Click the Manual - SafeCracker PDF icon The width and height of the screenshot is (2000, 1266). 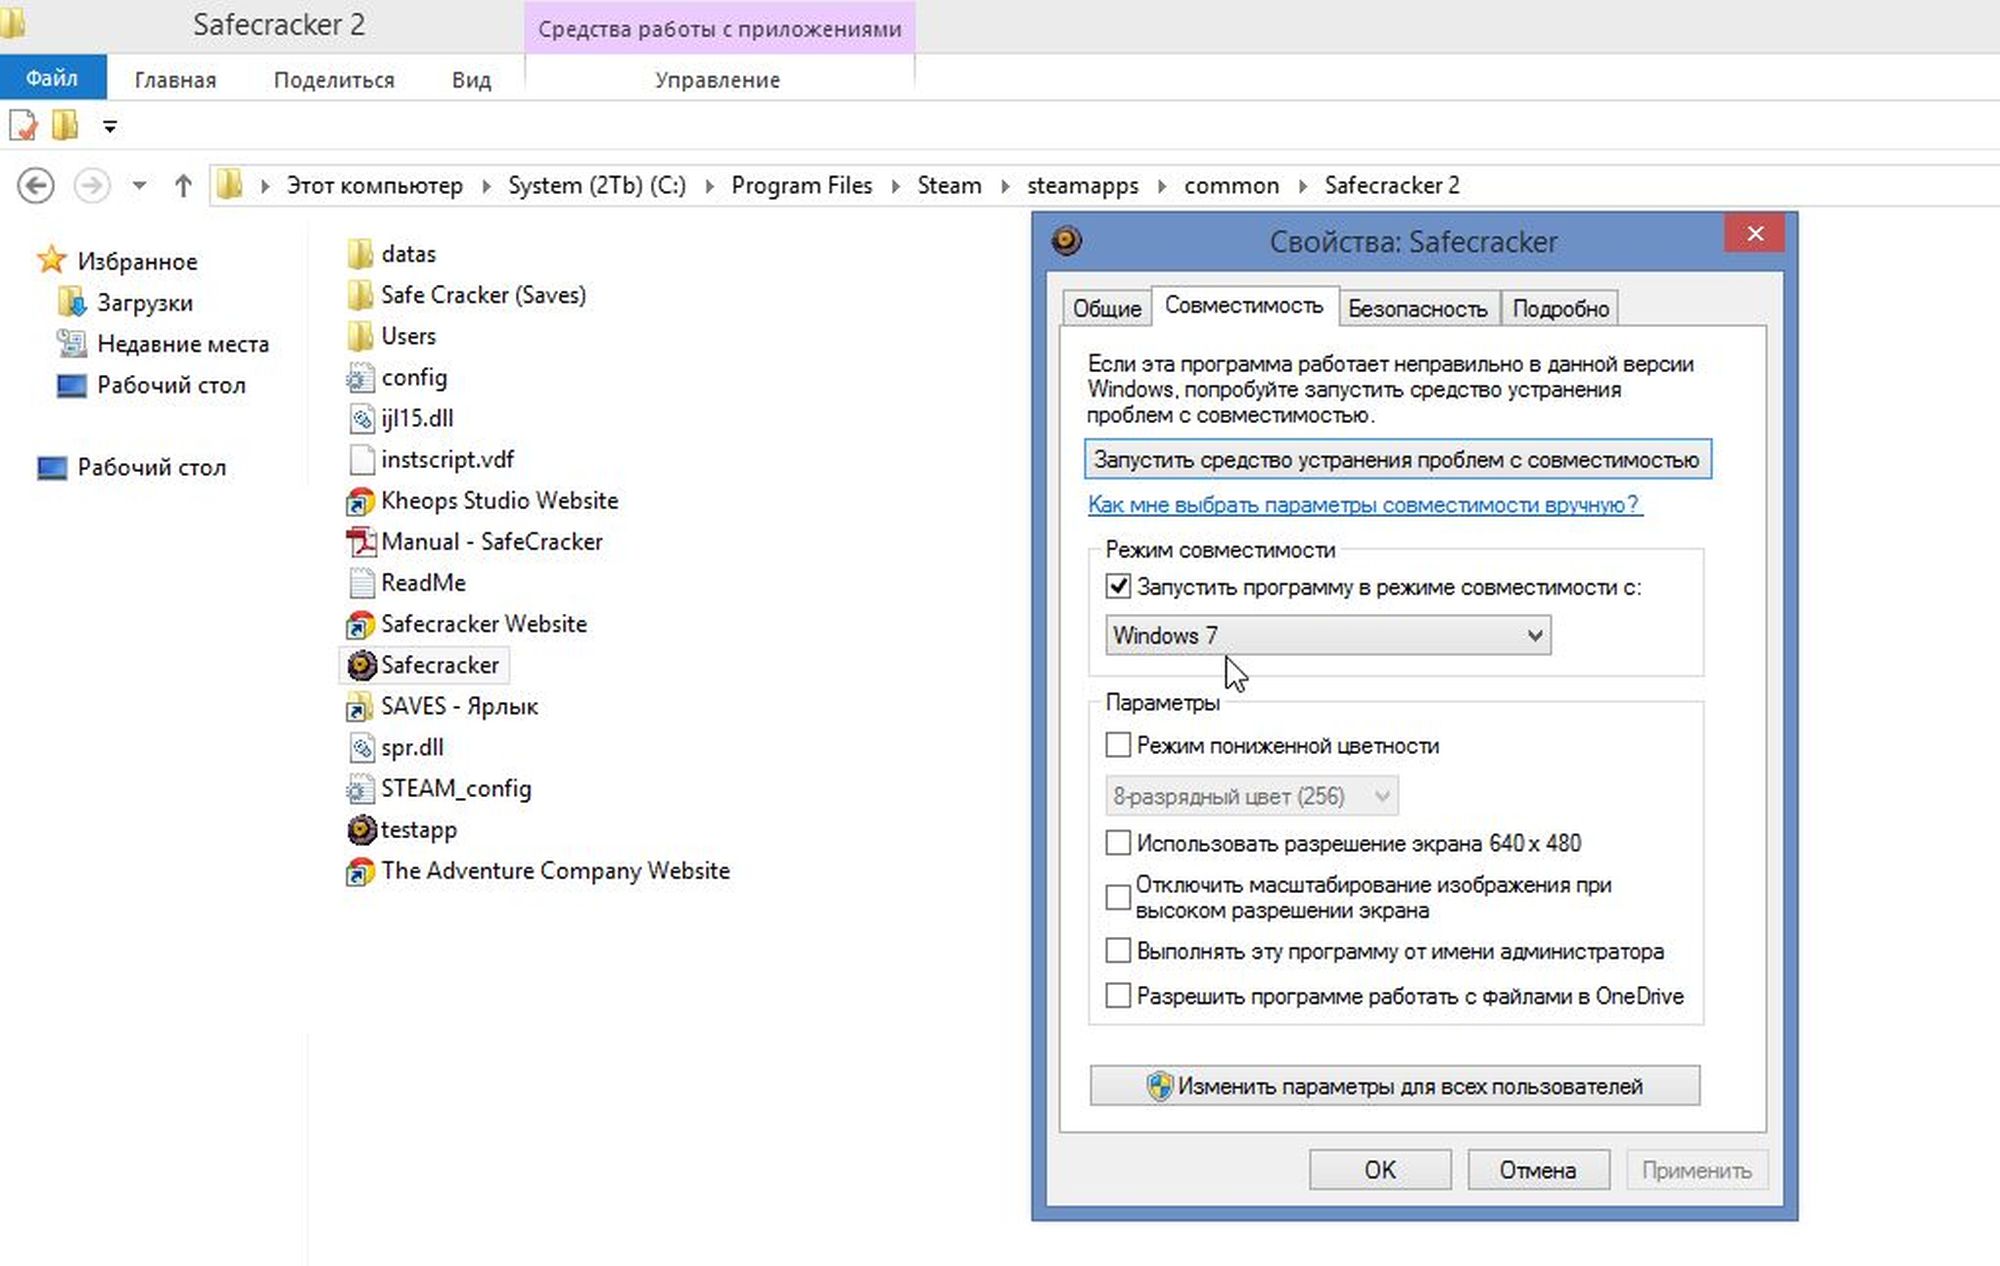point(360,541)
